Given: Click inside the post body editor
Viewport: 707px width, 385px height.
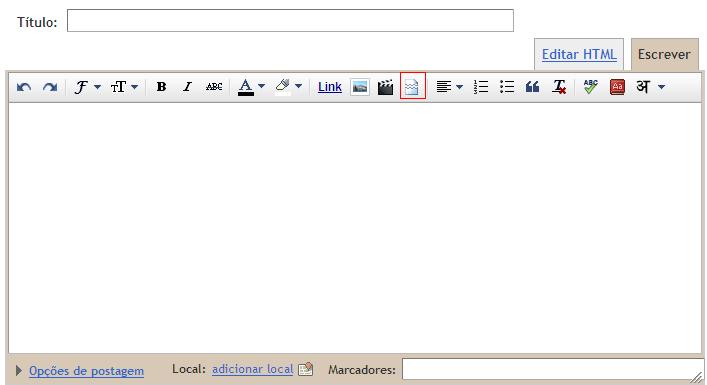Looking at the screenshot, I should [354, 228].
